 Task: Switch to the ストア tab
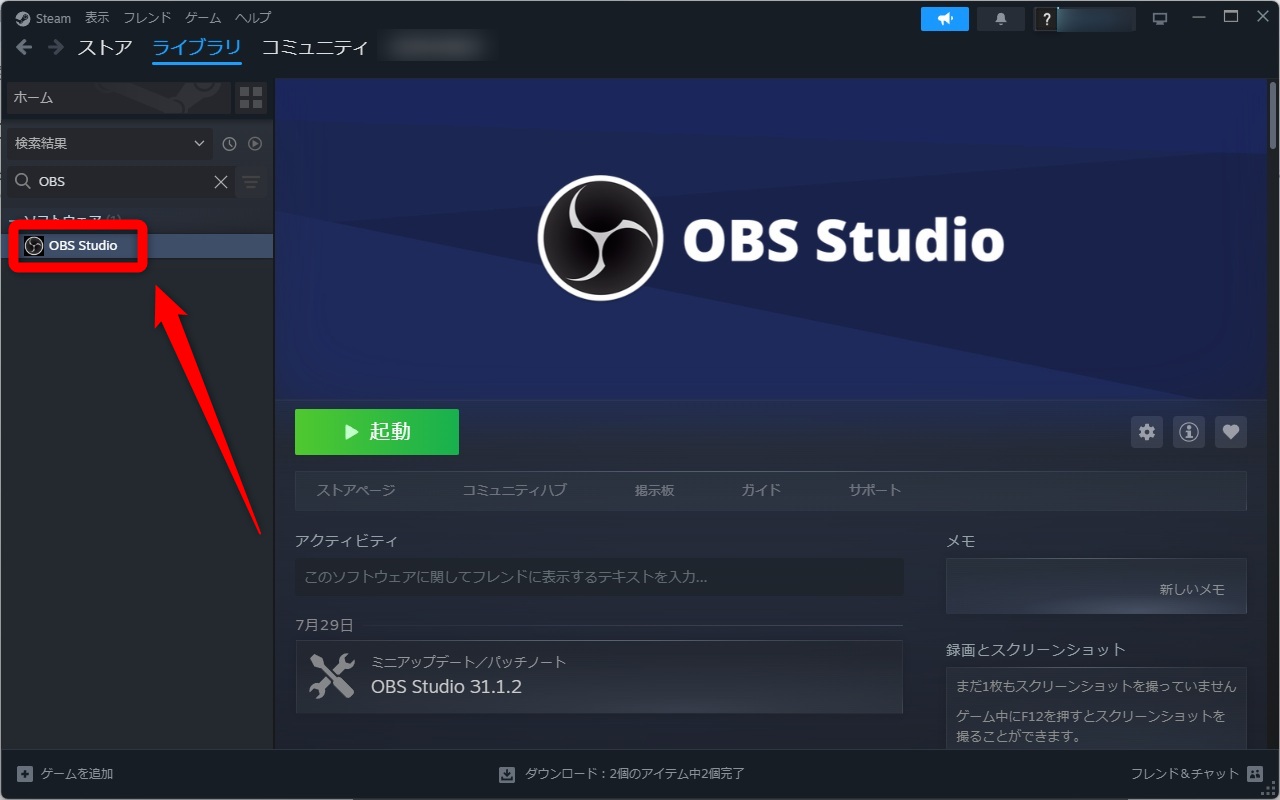pyautogui.click(x=105, y=47)
